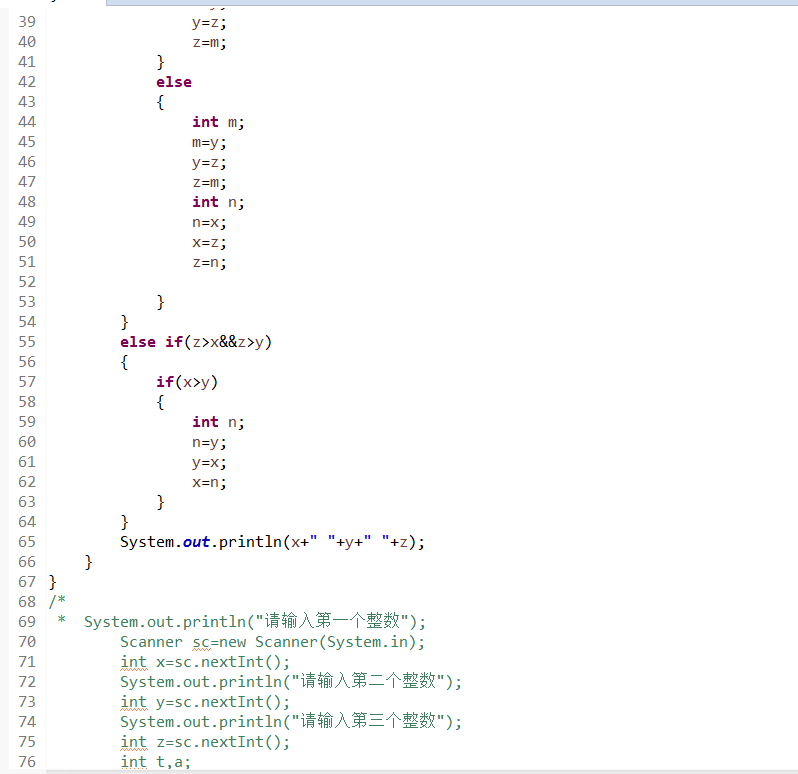
Task: Click 'int n;' declaration on line 48
Action: 218,202
